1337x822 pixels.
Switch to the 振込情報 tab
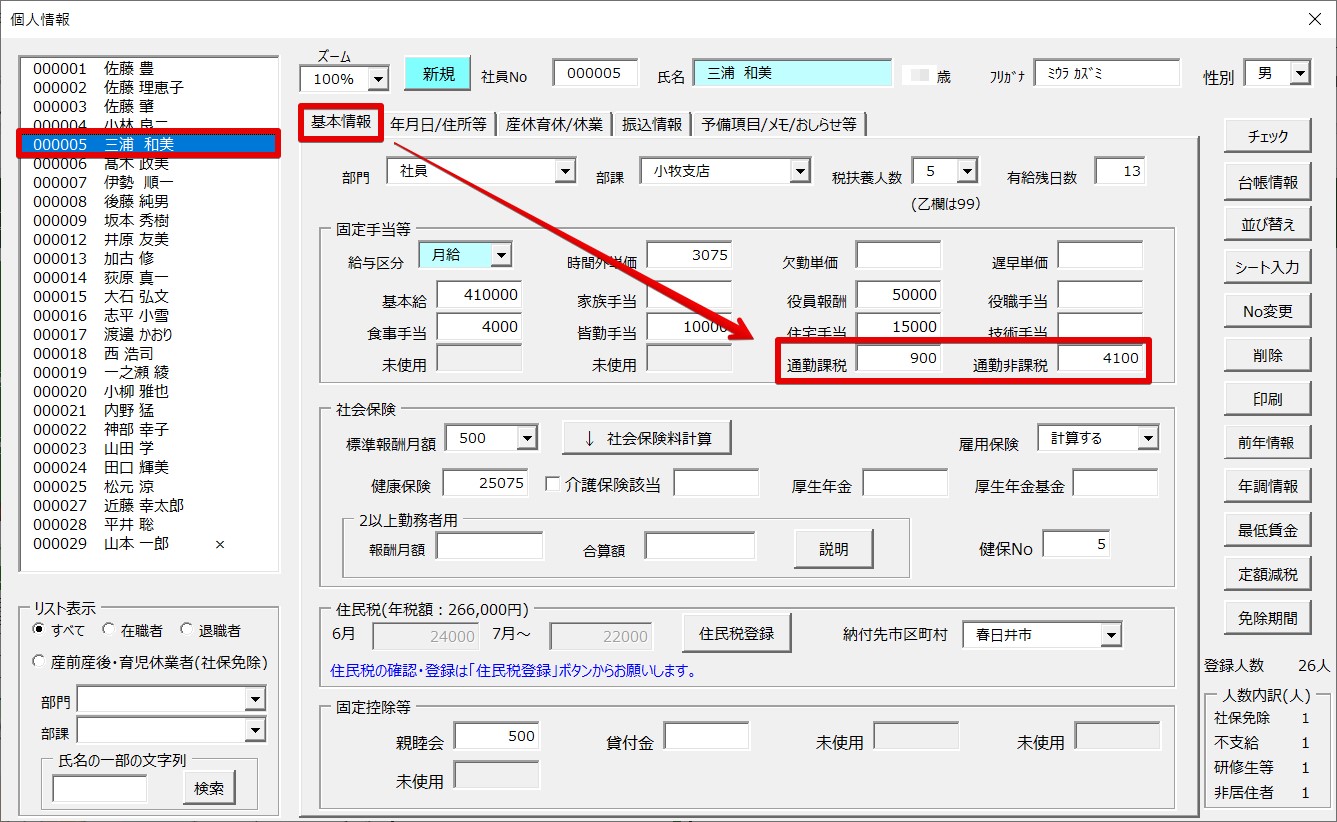click(651, 124)
